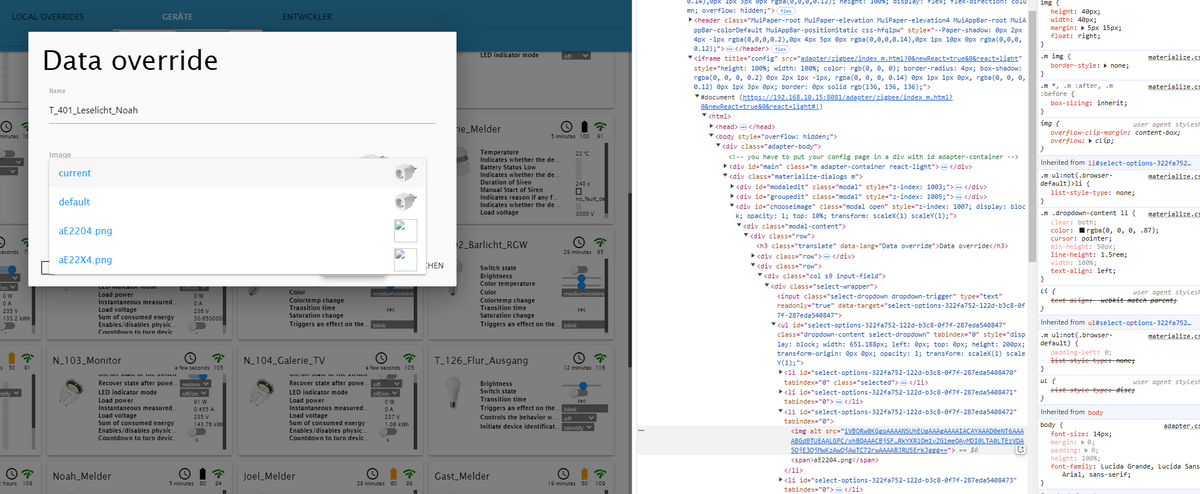The height and width of the screenshot is (494, 1200).
Task: Choose aE2204.png from the image list
Action: coord(237,230)
